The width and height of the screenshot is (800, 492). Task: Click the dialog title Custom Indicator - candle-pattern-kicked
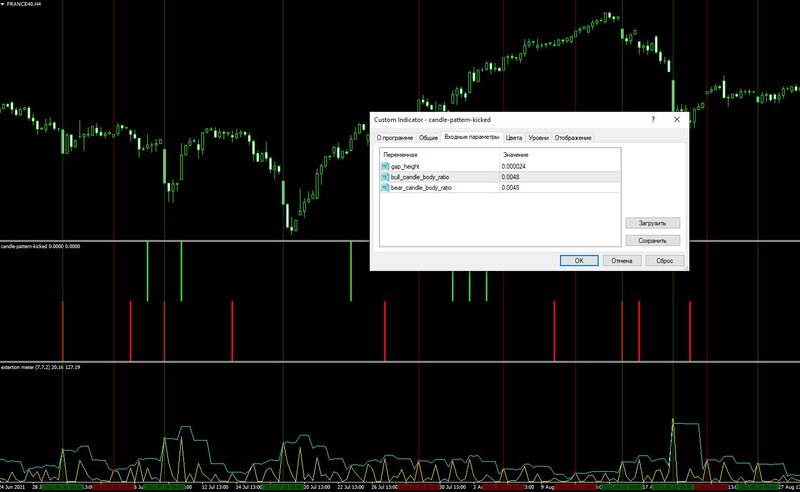[x=432, y=119]
